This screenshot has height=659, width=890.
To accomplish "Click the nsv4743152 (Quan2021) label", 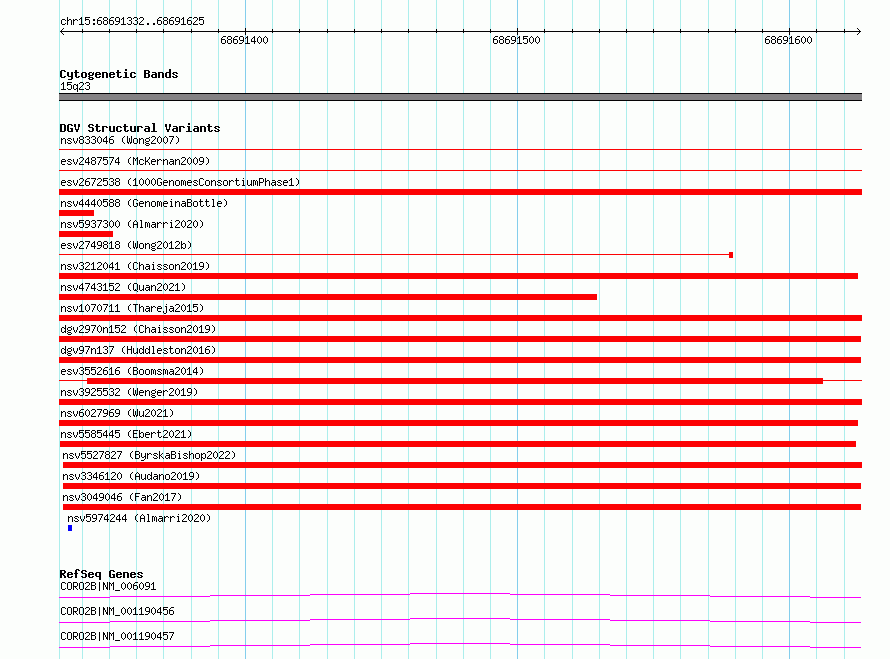I will [x=123, y=287].
